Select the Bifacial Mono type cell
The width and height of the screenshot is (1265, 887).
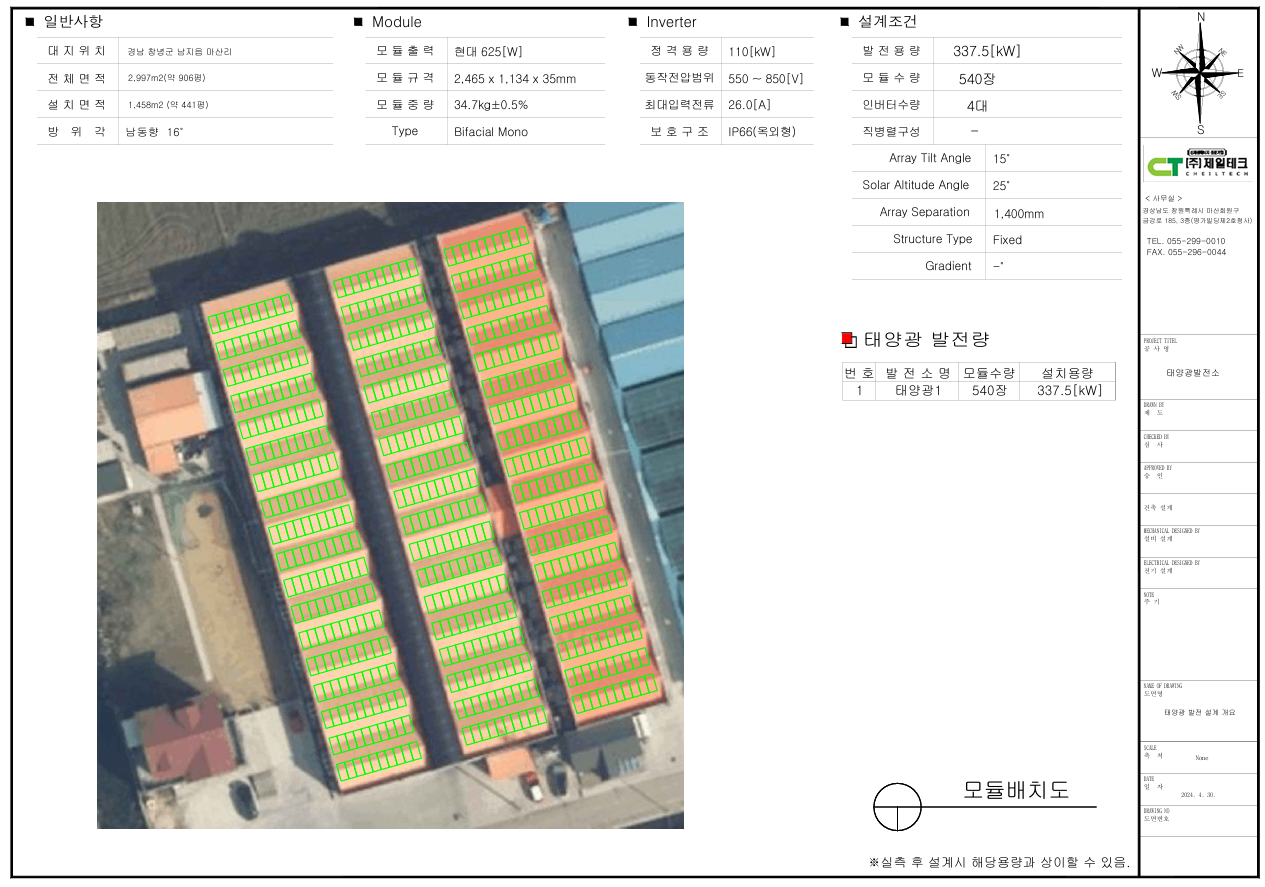[x=490, y=132]
